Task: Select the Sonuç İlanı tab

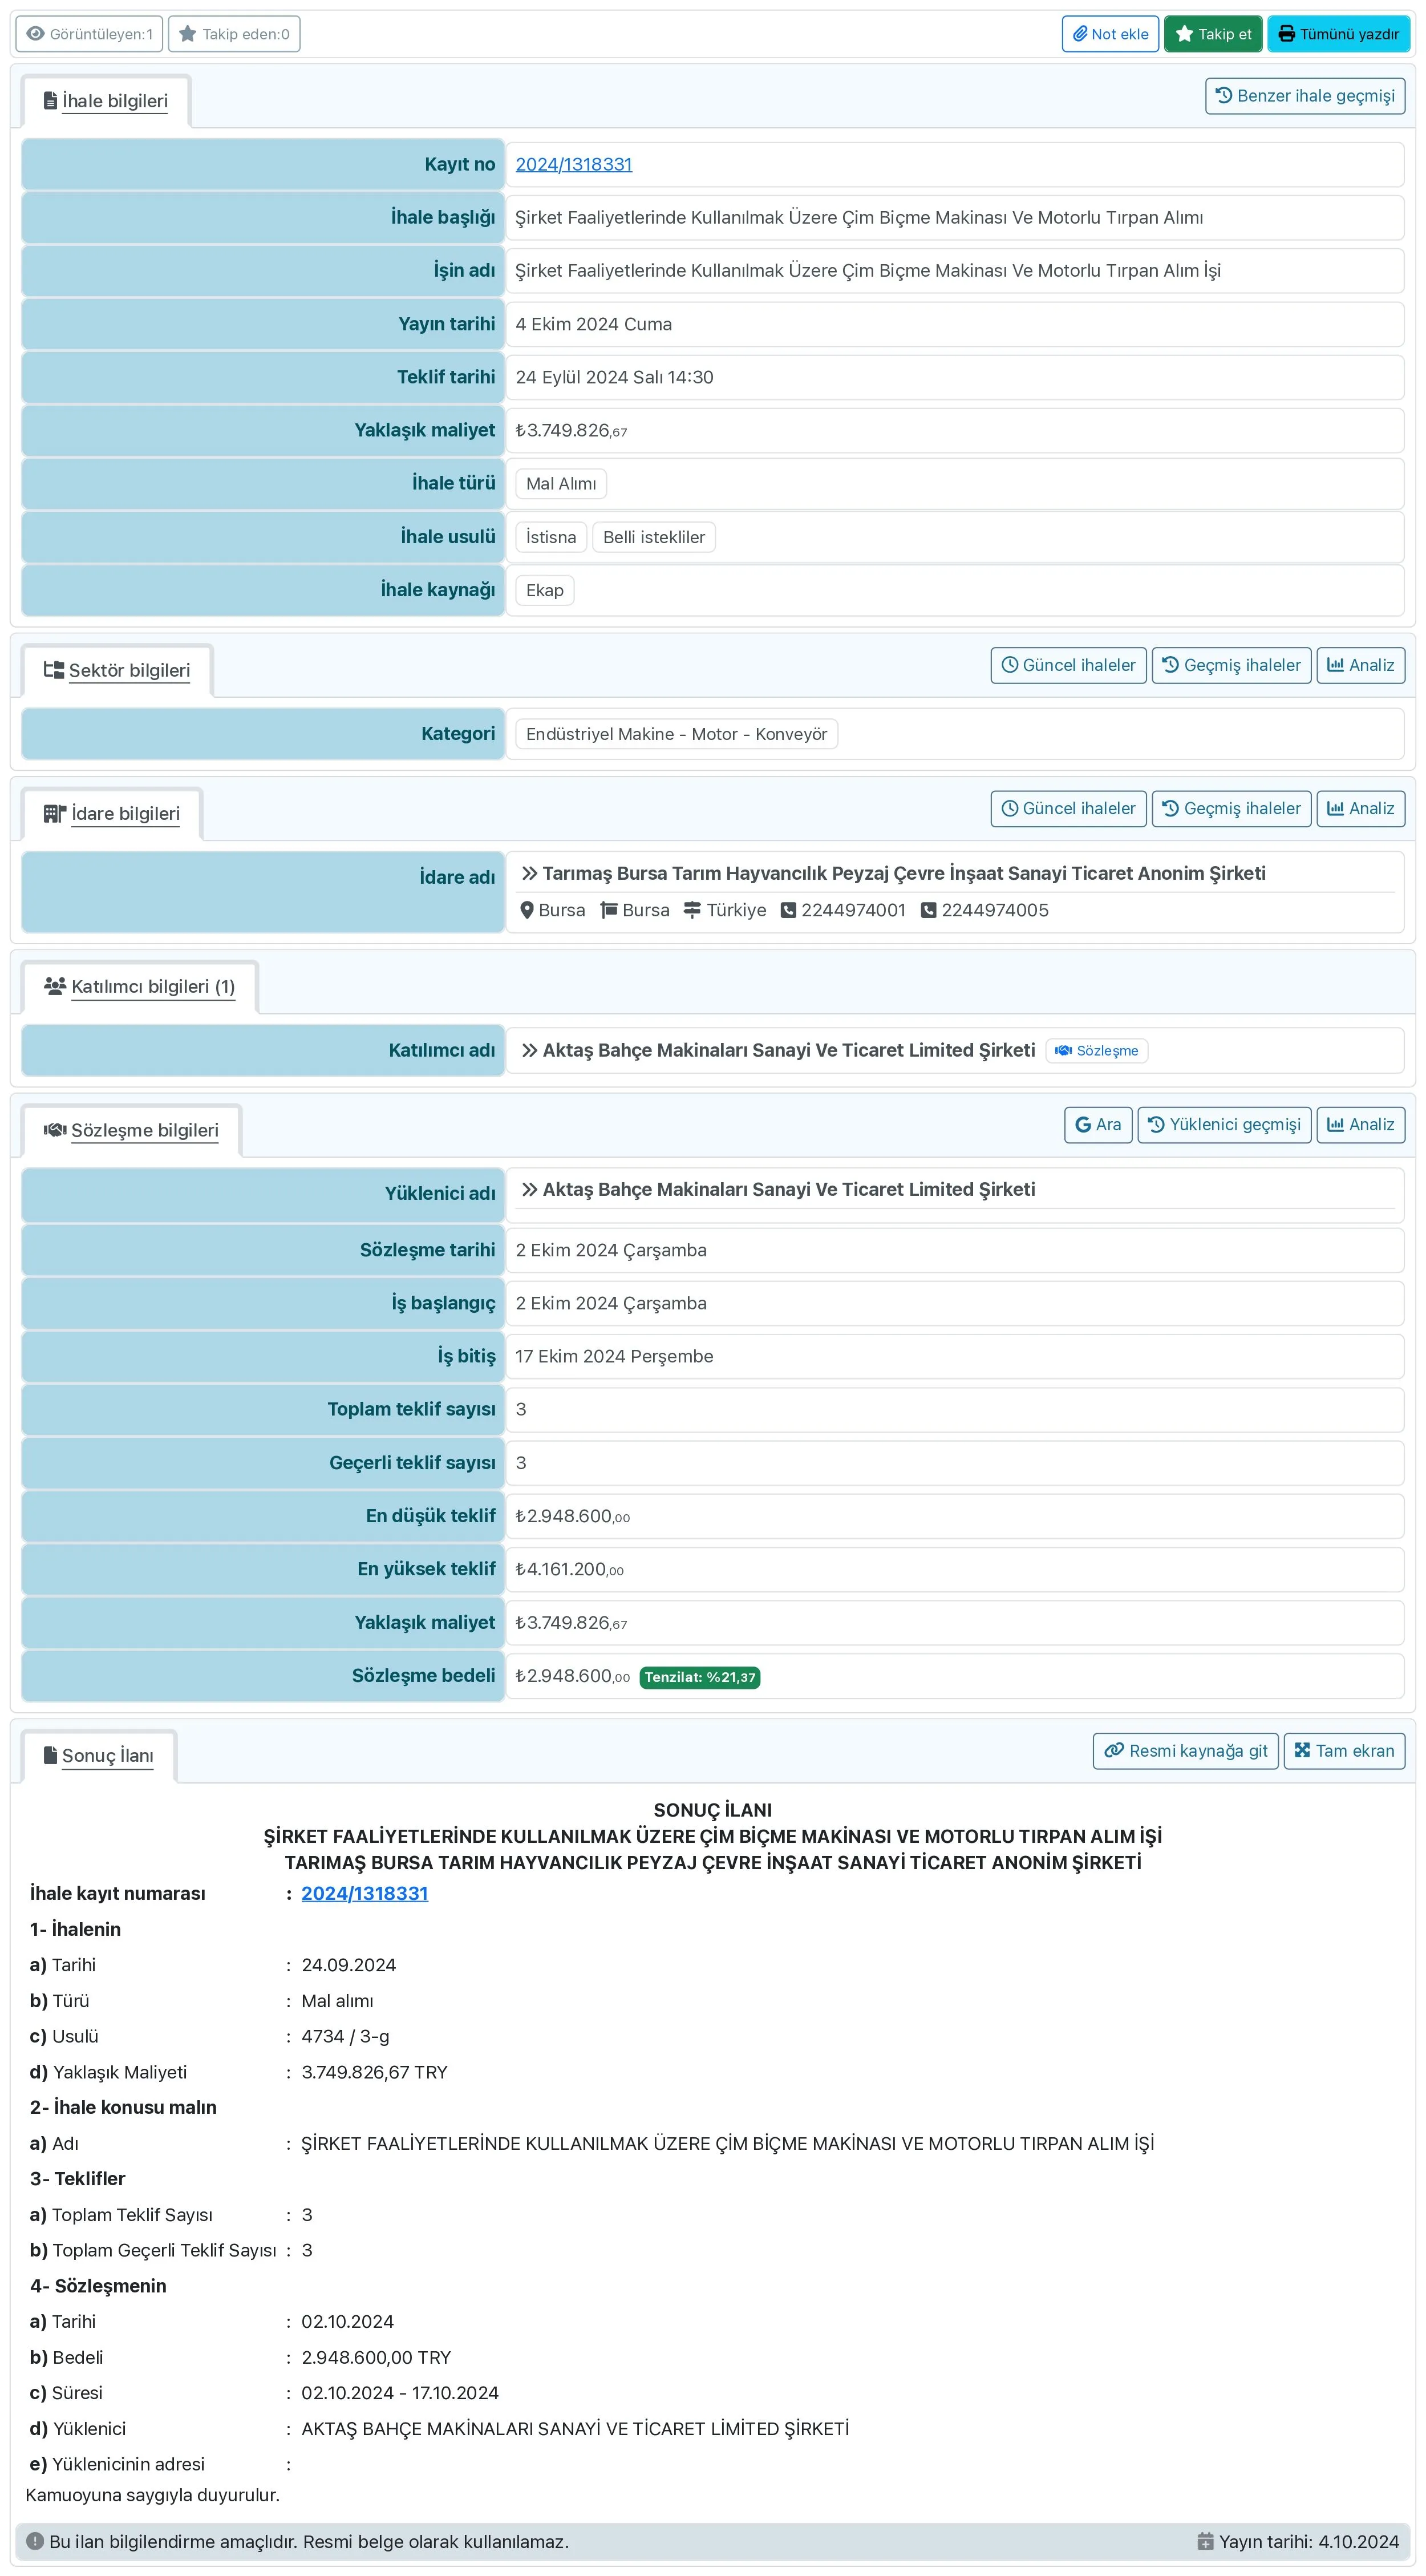Action: [x=99, y=1755]
